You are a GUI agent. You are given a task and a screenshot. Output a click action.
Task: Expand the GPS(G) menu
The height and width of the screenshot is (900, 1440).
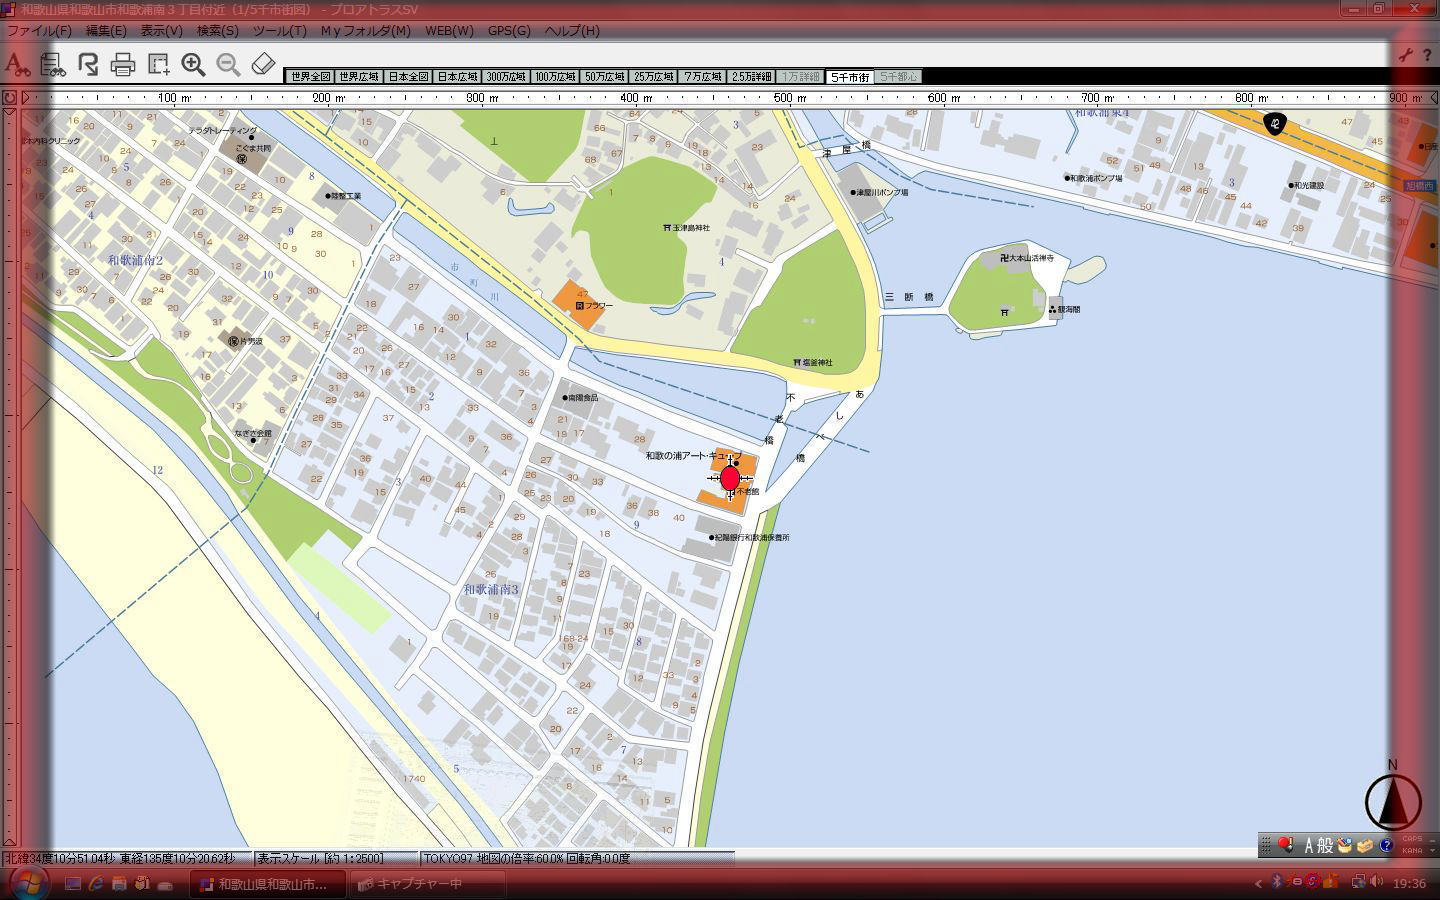pos(509,30)
